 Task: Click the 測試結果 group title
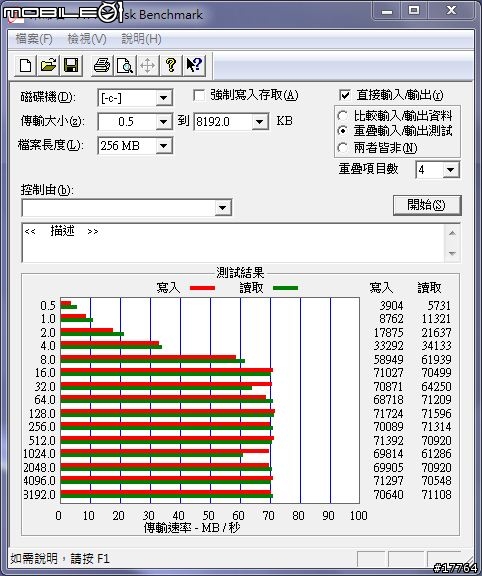(x=240, y=273)
